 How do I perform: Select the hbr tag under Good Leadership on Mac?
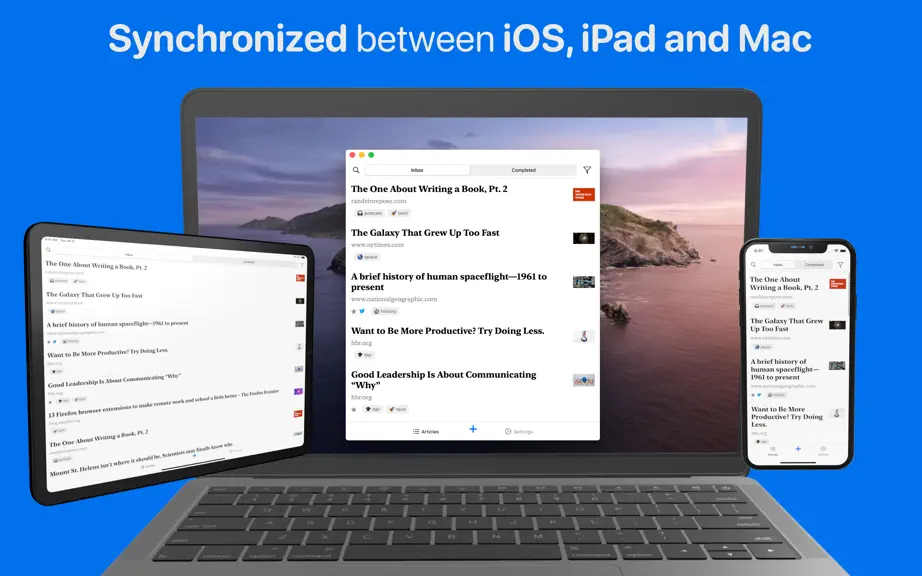[x=372, y=409]
